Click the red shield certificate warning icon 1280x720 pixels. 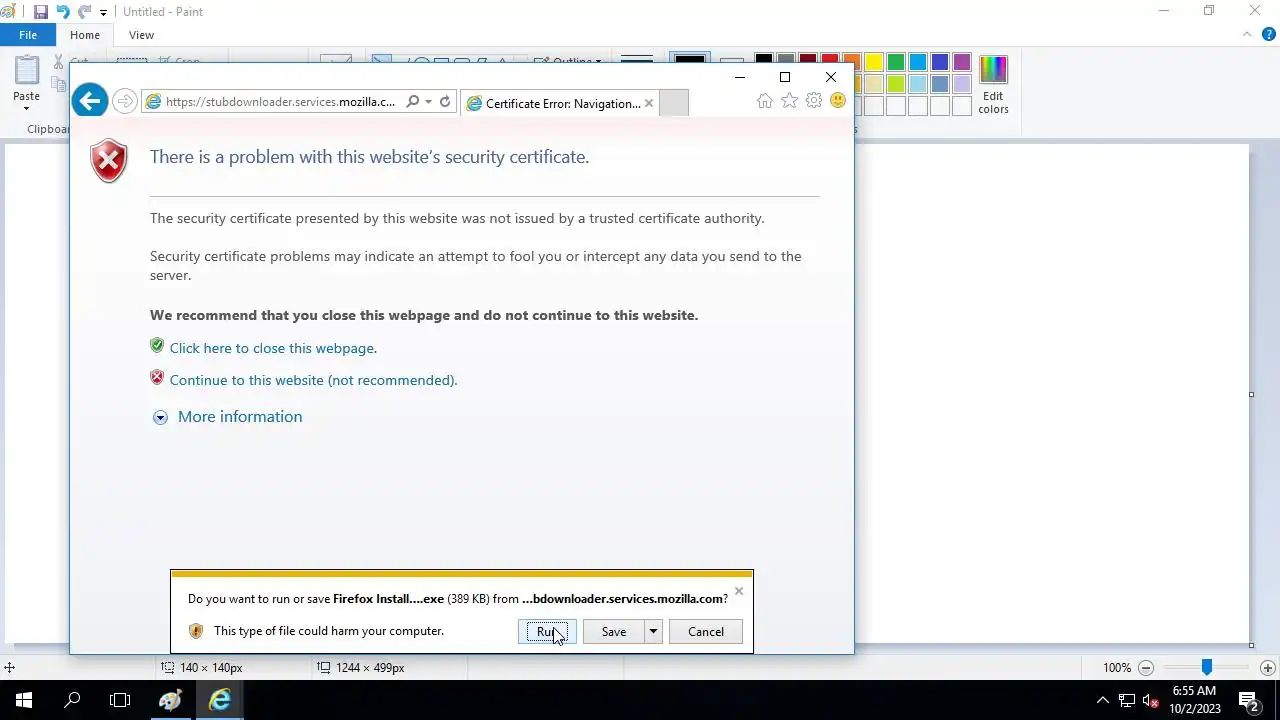coord(109,160)
